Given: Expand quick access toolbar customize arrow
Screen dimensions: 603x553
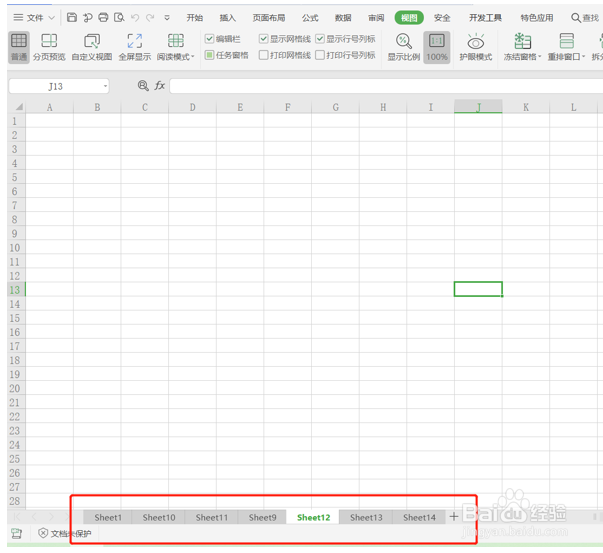Looking at the screenshot, I should point(167,18).
